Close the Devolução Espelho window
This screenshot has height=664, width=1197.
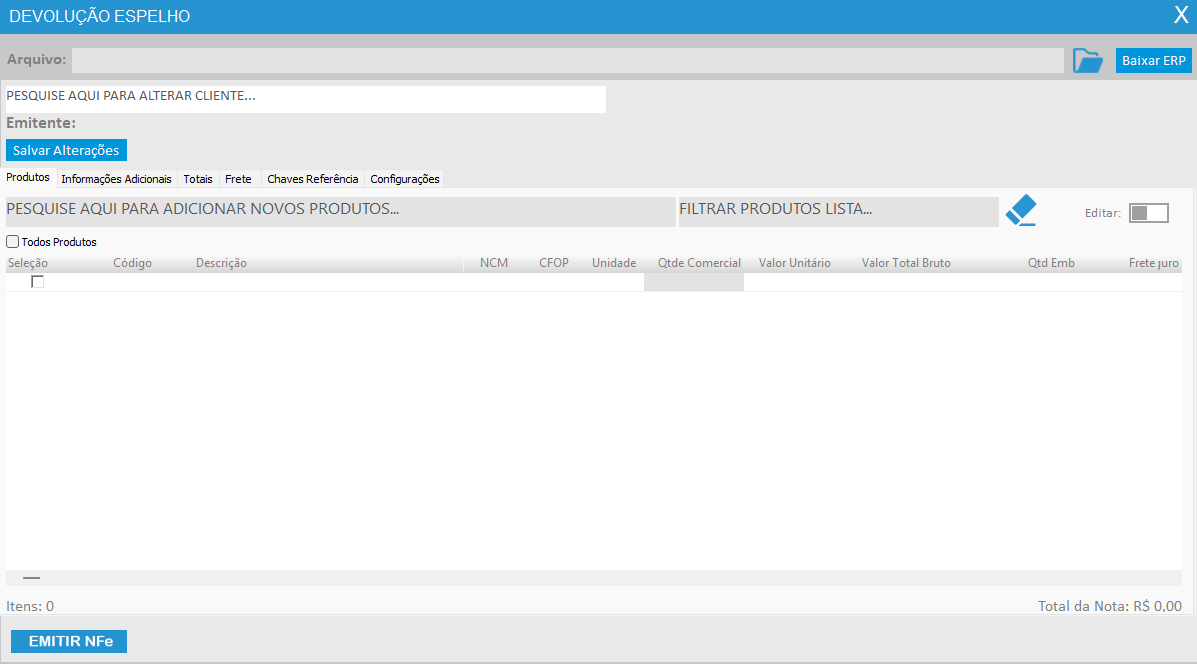[x=1180, y=15]
